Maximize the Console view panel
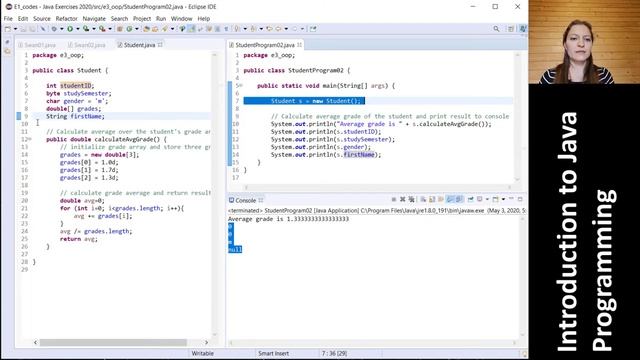This screenshot has width=640, height=360. (520, 199)
